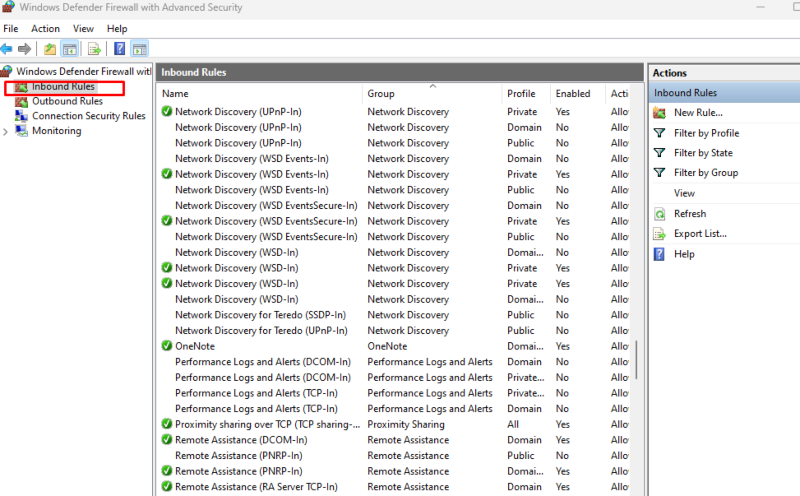Select Connection Security Rules in the tree
This screenshot has width=800, height=496.
coord(89,116)
